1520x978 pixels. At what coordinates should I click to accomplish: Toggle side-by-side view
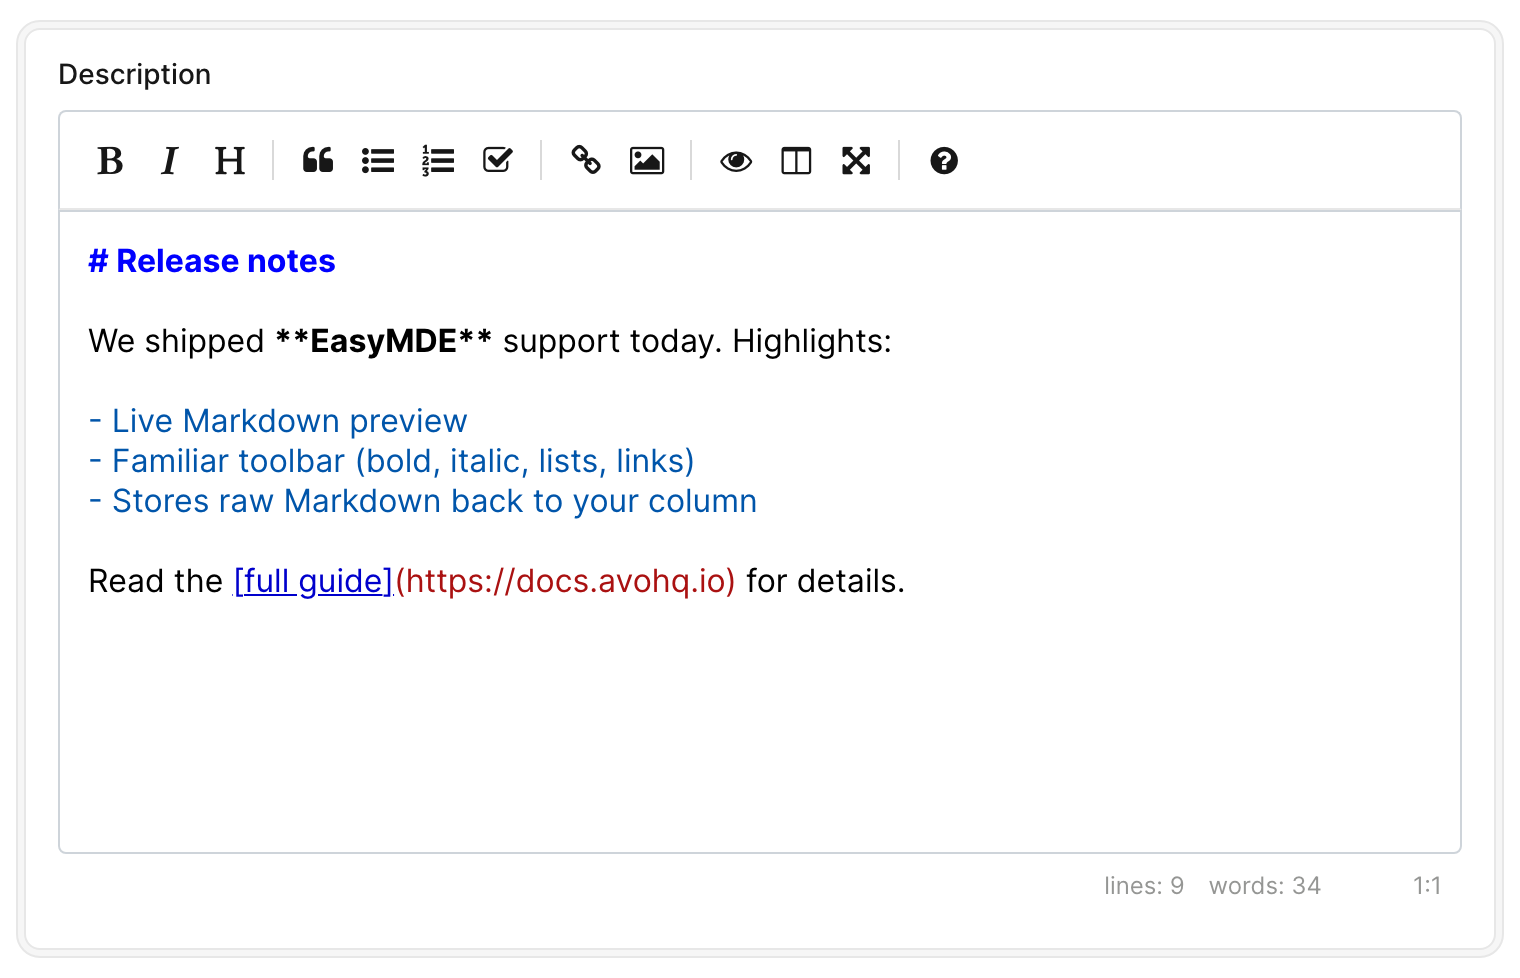pyautogui.click(x=796, y=161)
